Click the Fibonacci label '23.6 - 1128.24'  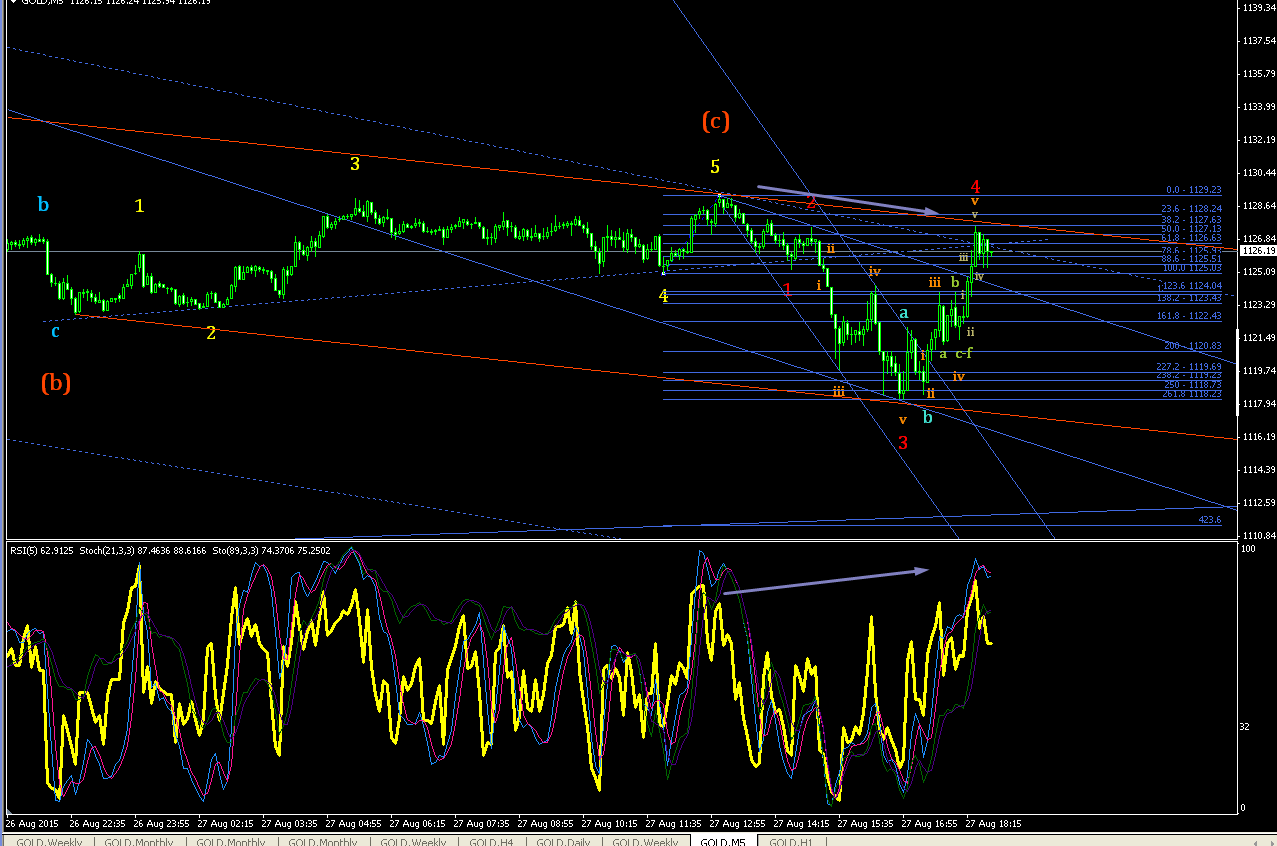point(1192,209)
